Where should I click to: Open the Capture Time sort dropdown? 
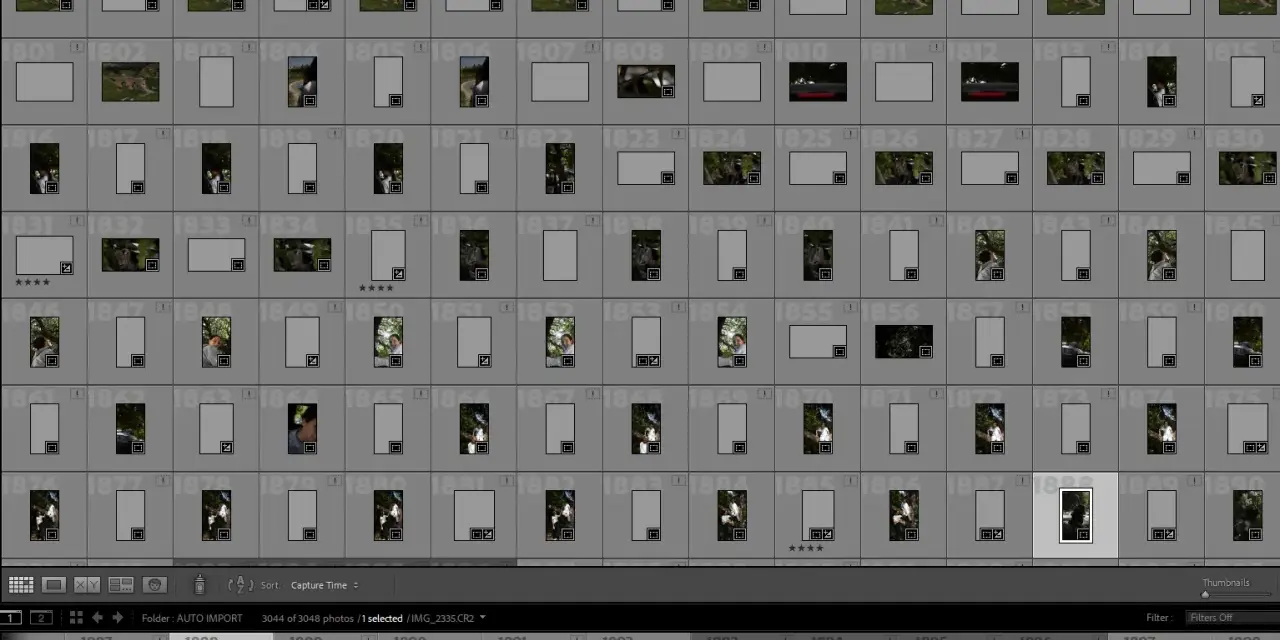click(x=324, y=585)
